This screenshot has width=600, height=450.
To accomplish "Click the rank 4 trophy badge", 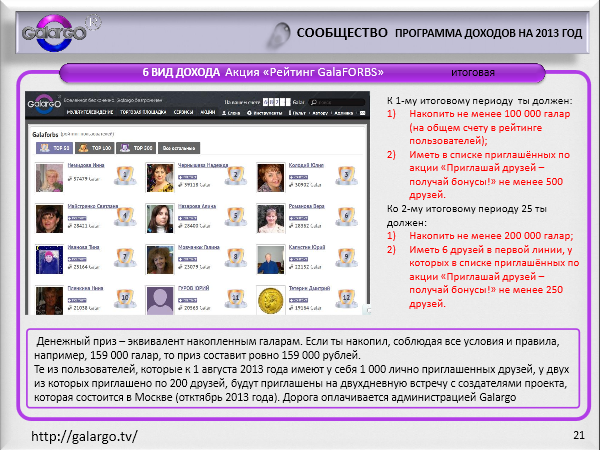I will (125, 217).
